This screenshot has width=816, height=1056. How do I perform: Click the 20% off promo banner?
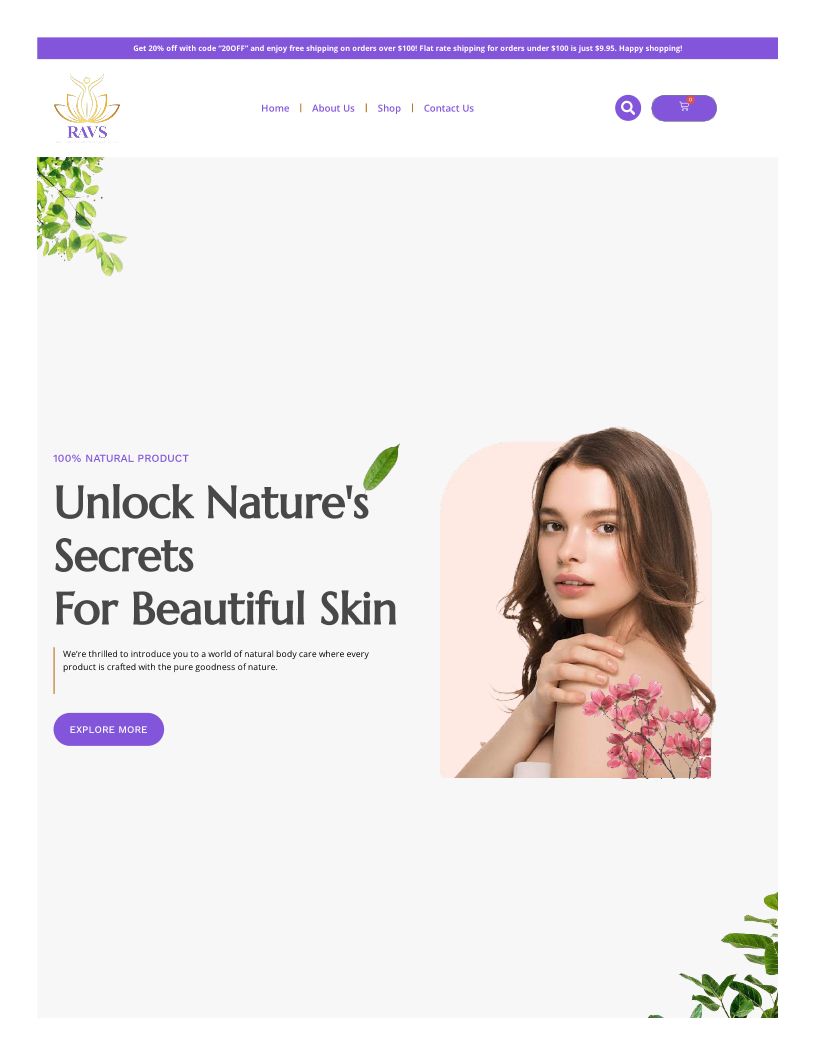pyautogui.click(x=407, y=48)
